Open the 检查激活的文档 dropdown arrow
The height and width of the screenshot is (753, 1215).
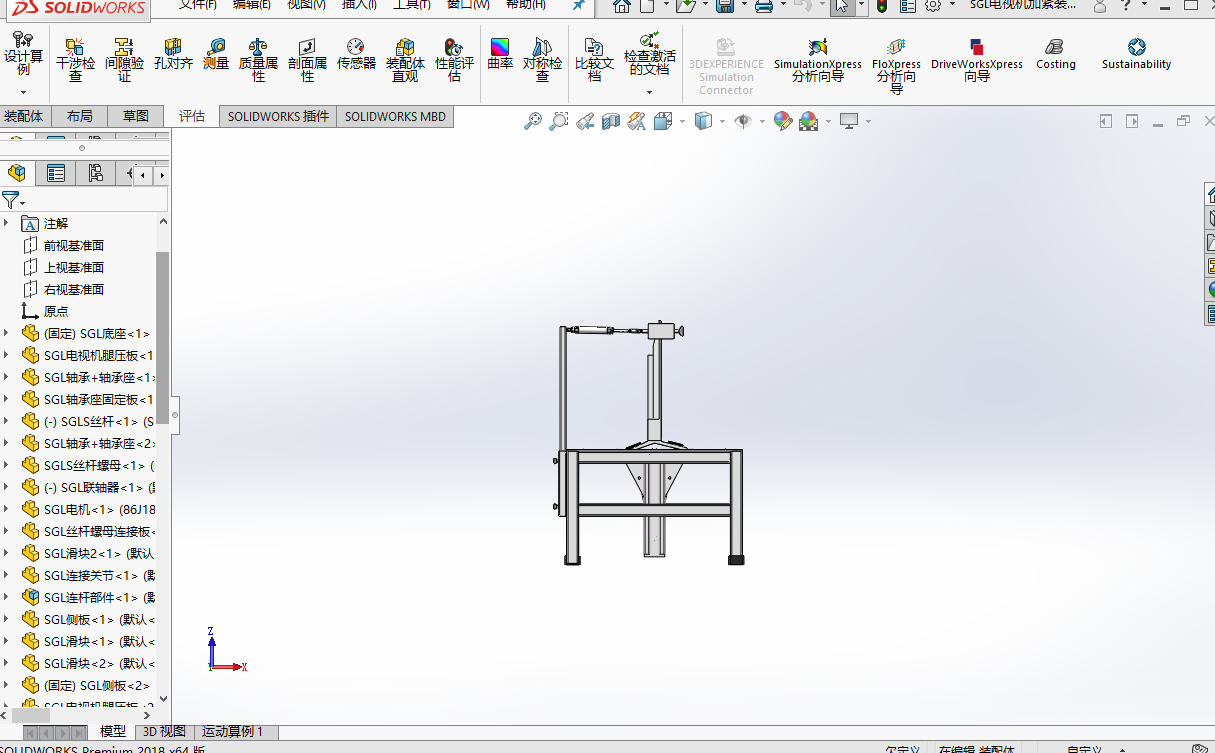649,92
